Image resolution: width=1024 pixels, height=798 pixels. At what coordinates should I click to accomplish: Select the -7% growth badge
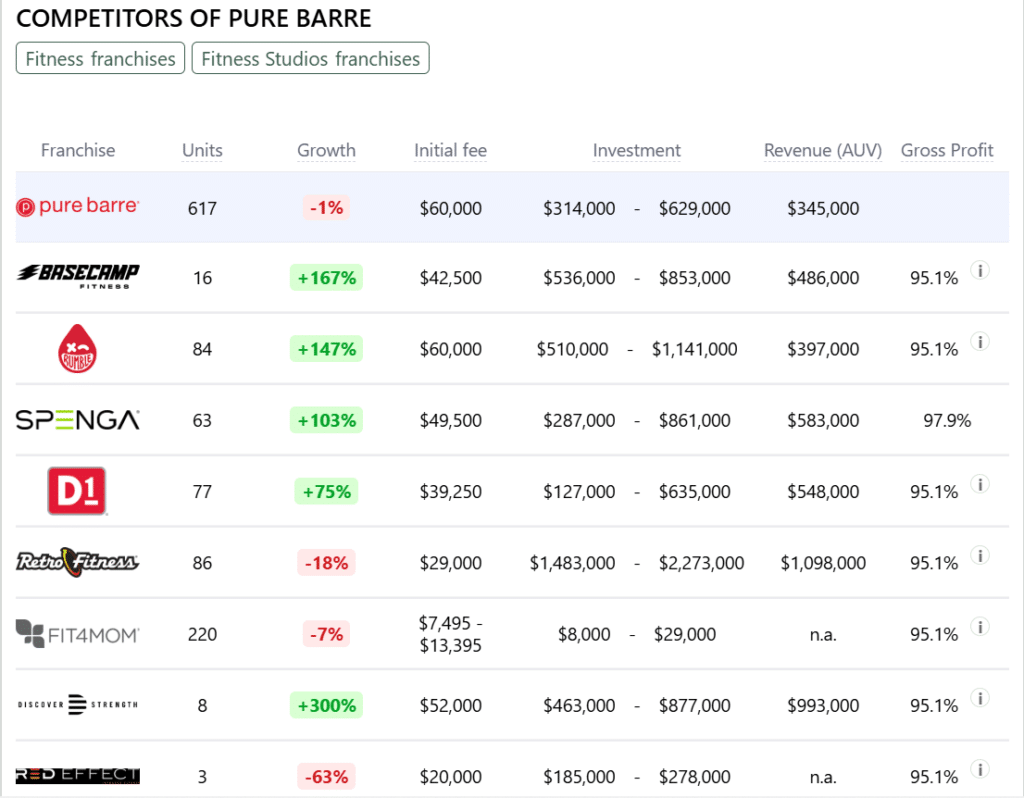[327, 633]
